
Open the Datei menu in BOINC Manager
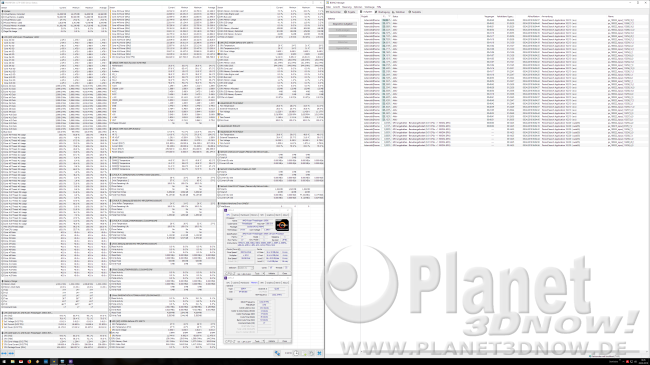pos(328,7)
